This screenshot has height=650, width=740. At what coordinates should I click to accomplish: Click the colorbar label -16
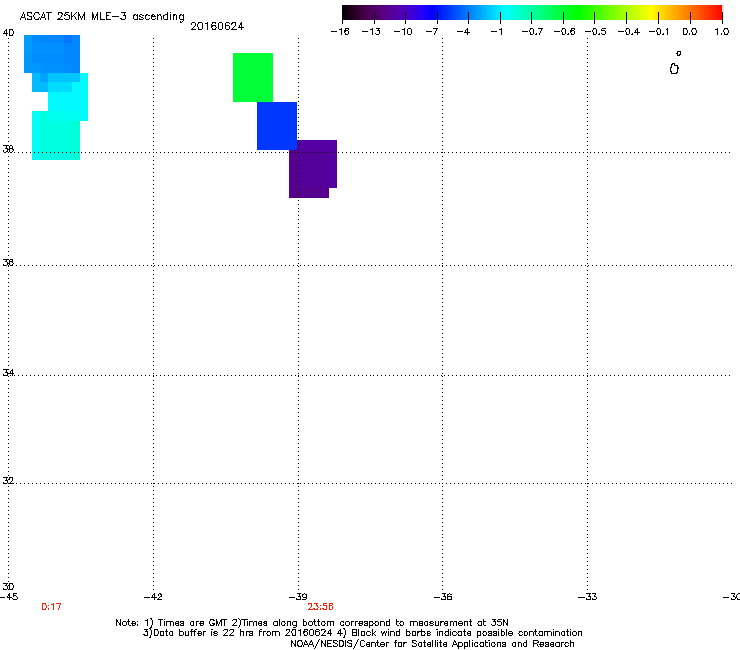[340, 32]
